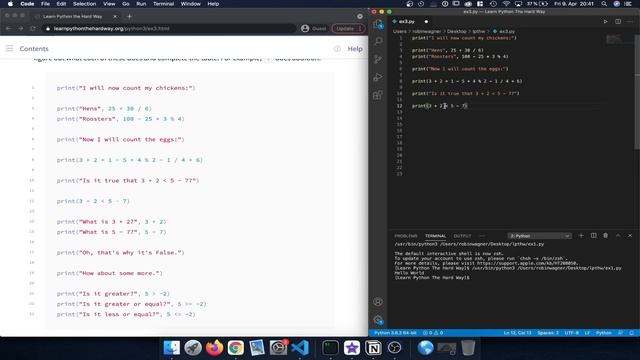Screen dimensions: 640x360
Task: Select the robinwagner breadcrumb segment
Action: click(x=427, y=31)
